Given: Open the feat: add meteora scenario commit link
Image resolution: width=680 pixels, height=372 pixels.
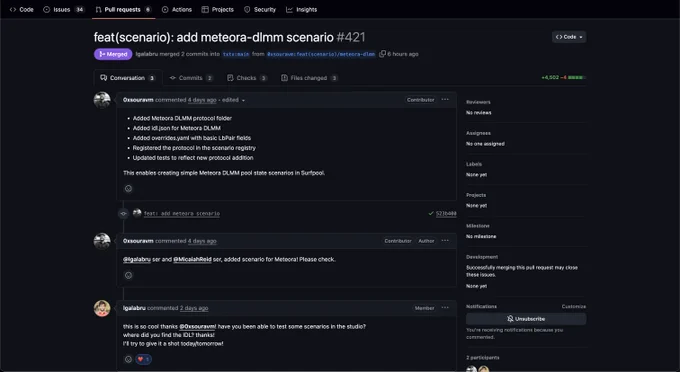Looking at the screenshot, I should tap(182, 213).
